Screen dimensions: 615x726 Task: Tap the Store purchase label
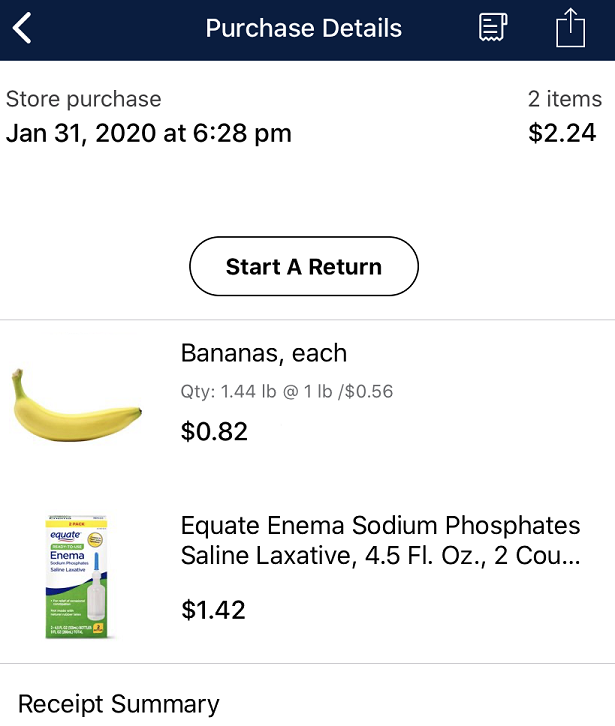[x=83, y=99]
